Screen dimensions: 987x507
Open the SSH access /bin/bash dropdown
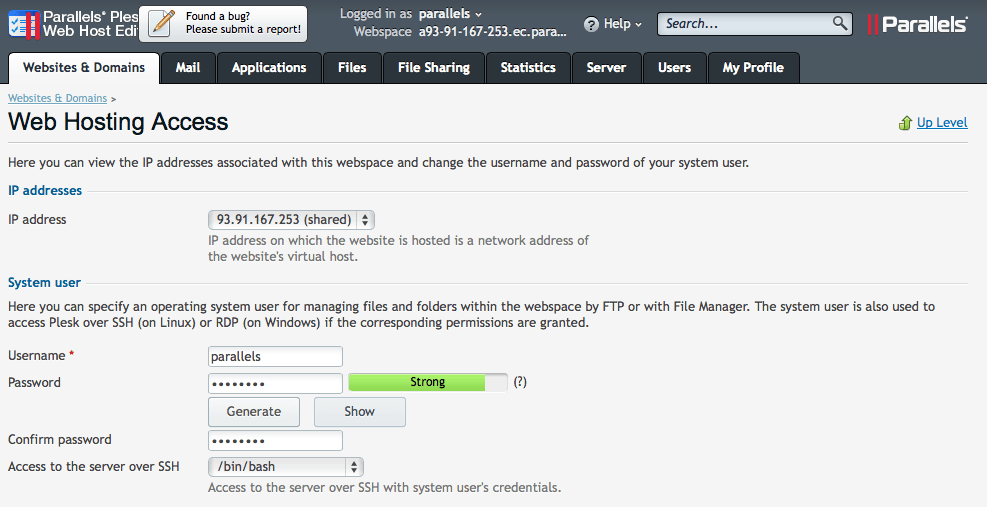(286, 467)
